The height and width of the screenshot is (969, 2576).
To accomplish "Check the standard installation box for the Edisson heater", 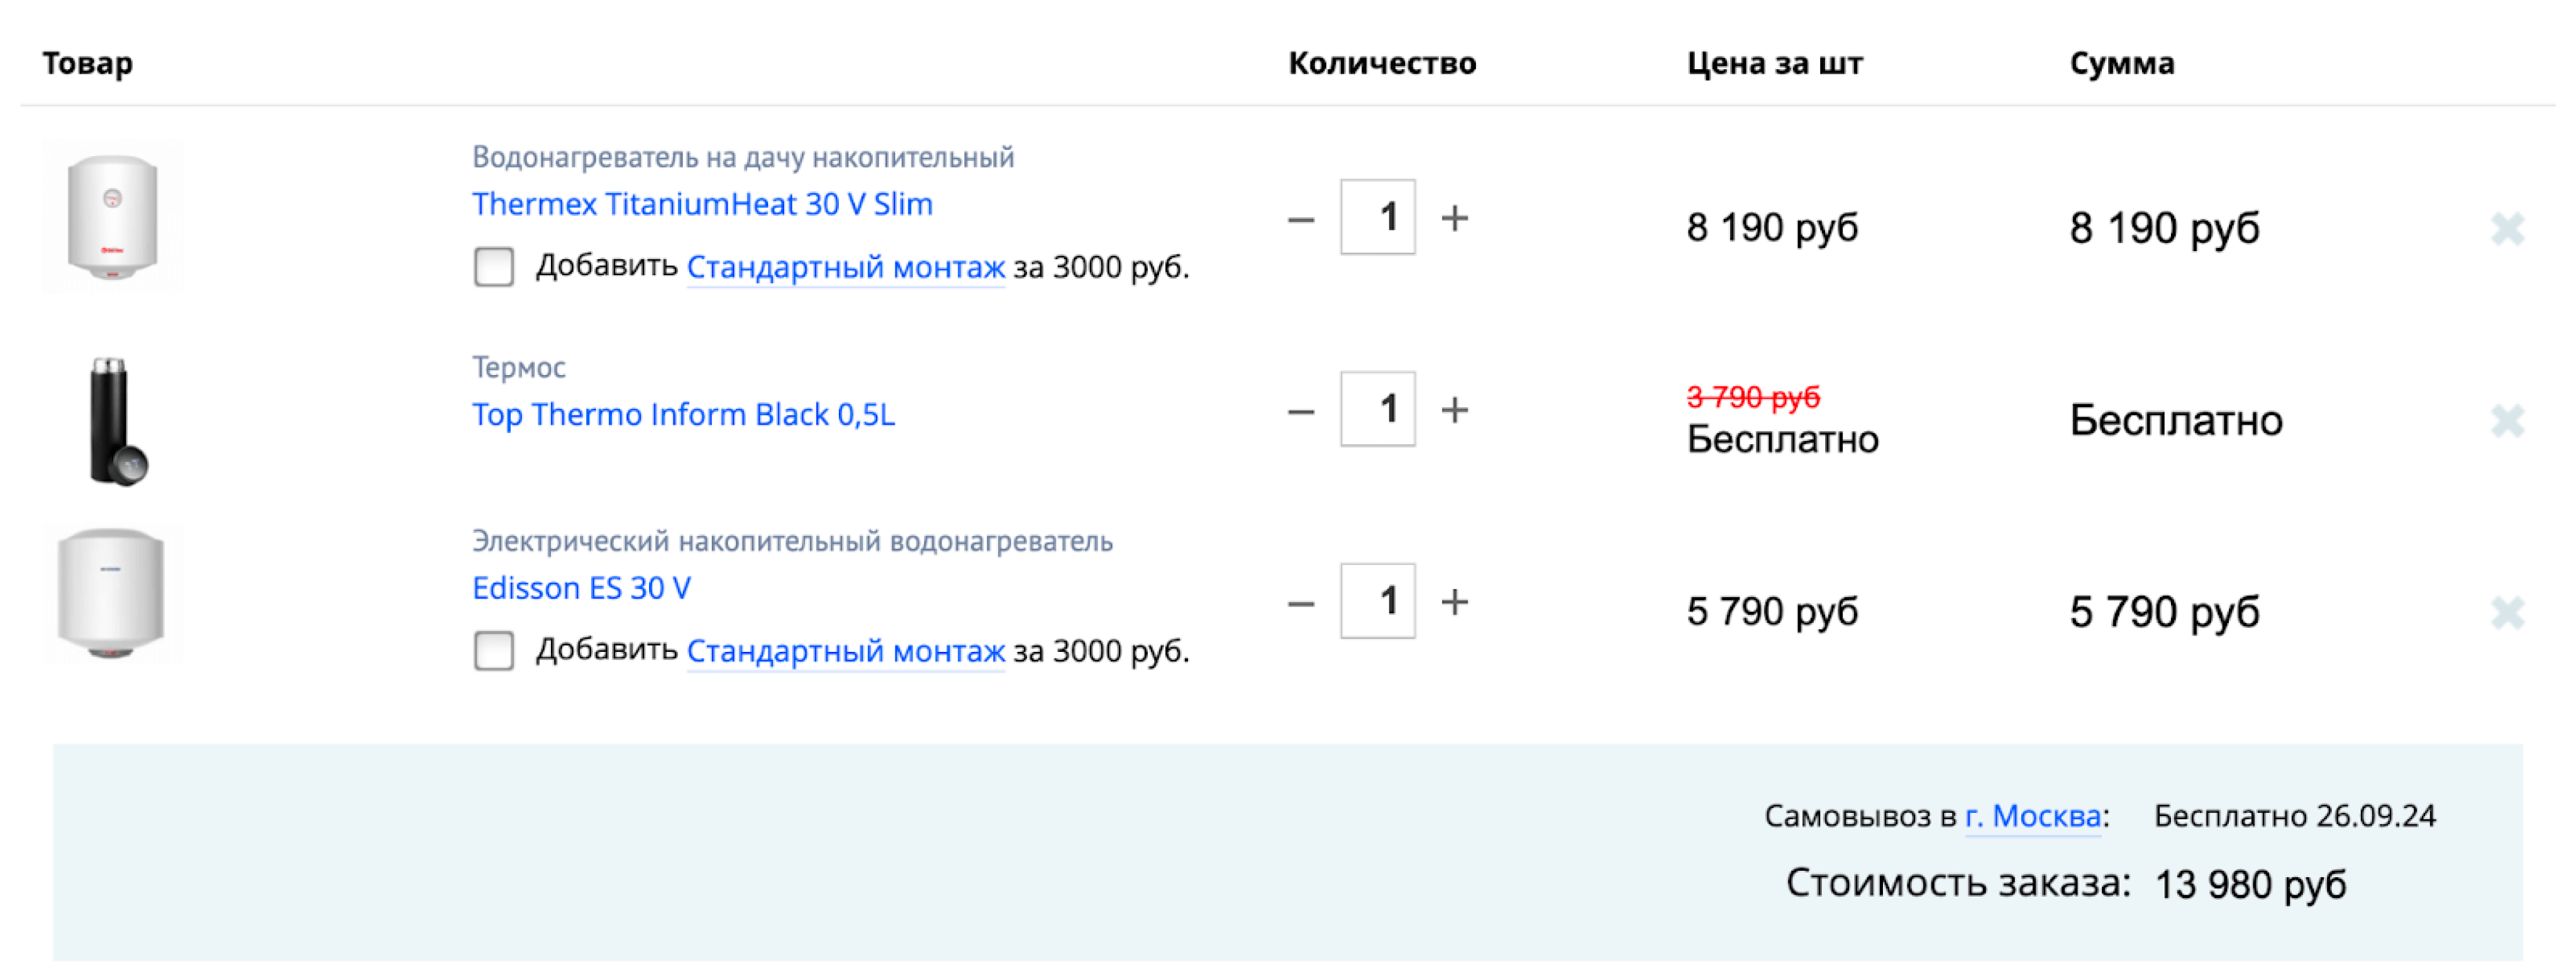I will point(494,651).
